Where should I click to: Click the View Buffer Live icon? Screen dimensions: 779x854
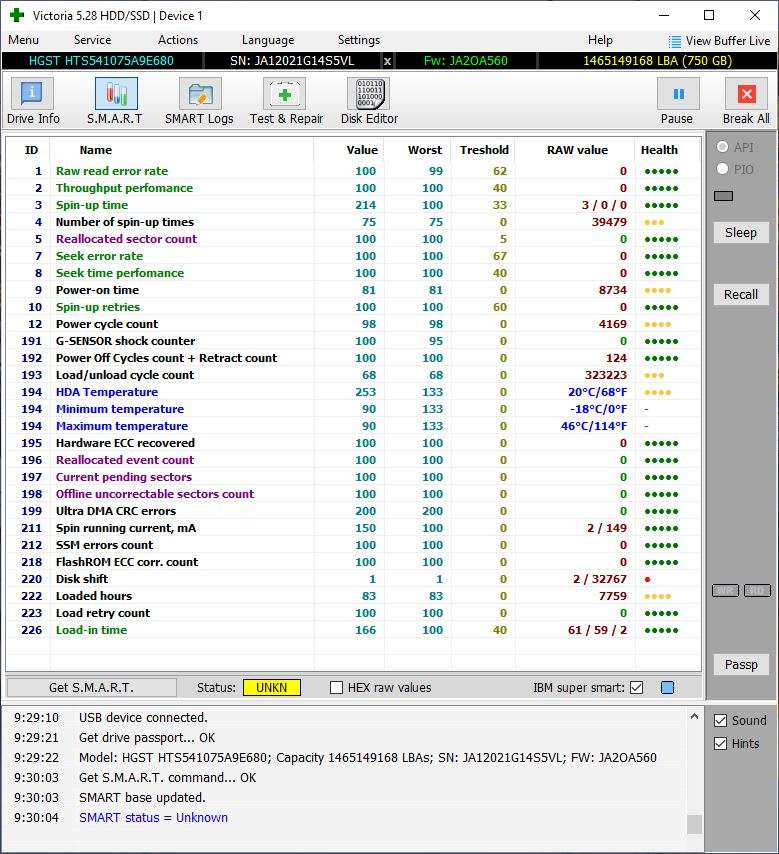point(674,41)
